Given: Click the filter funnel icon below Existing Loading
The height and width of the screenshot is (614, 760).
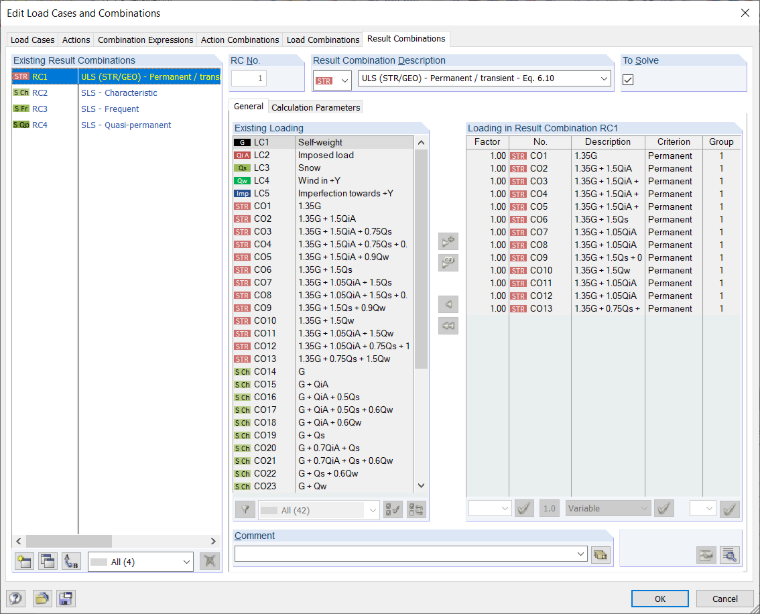Looking at the screenshot, I should tap(245, 510).
